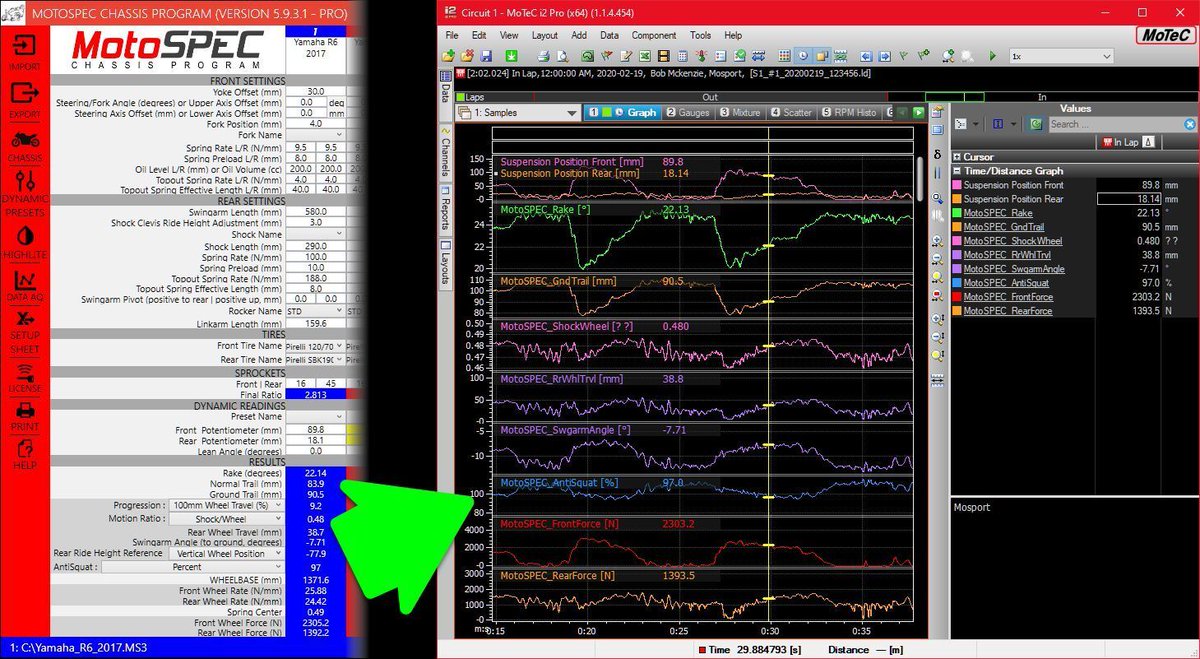
Task: Open the Component menu in MoTeC
Action: click(654, 35)
